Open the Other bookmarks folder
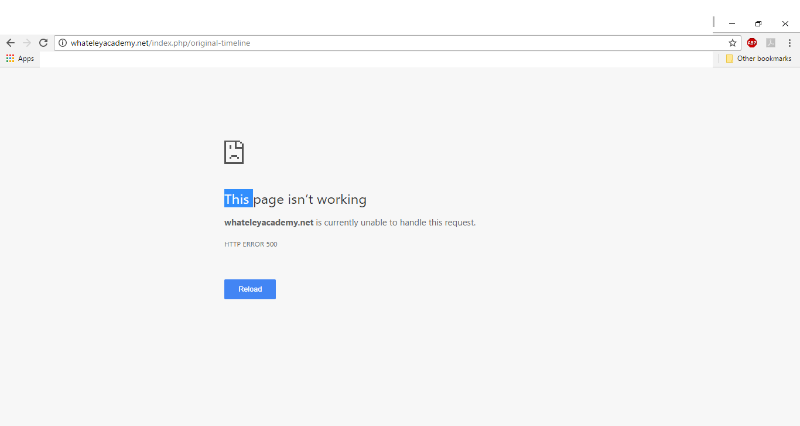Viewport: 800px width, 426px height. click(758, 59)
